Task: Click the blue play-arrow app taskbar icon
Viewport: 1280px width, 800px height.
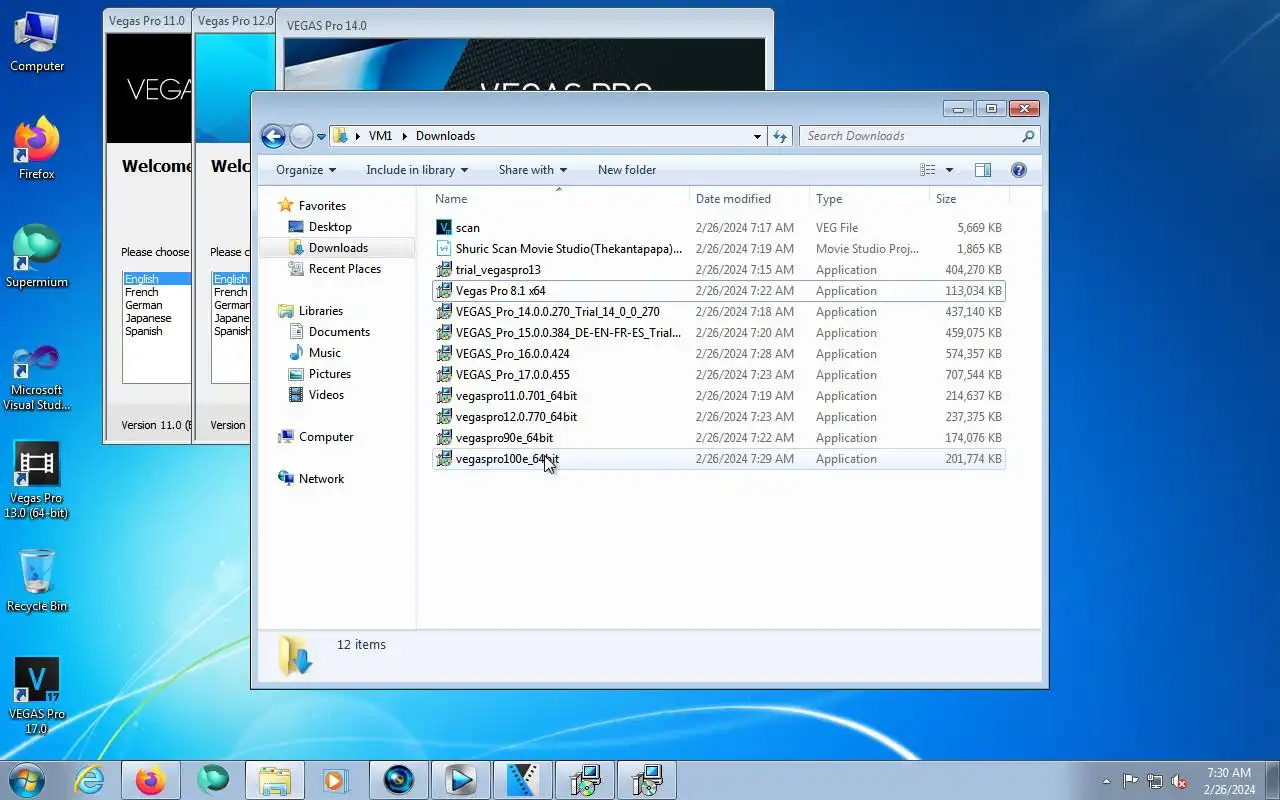Action: click(x=461, y=780)
